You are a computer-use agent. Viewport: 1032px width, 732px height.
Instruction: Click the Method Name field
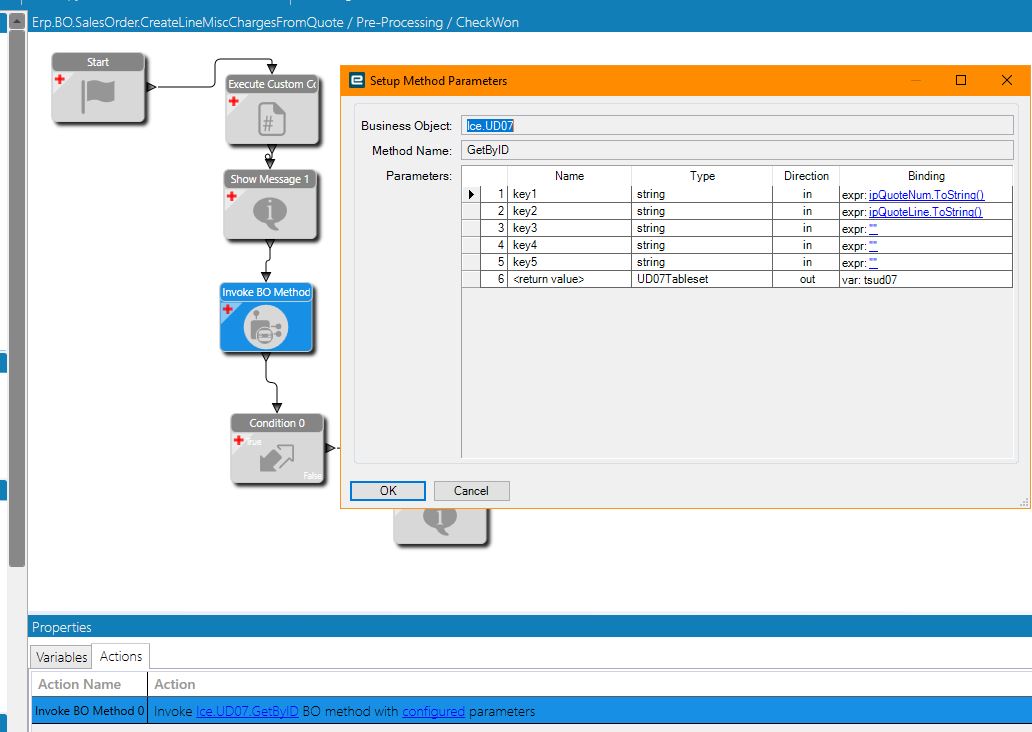[x=737, y=150]
